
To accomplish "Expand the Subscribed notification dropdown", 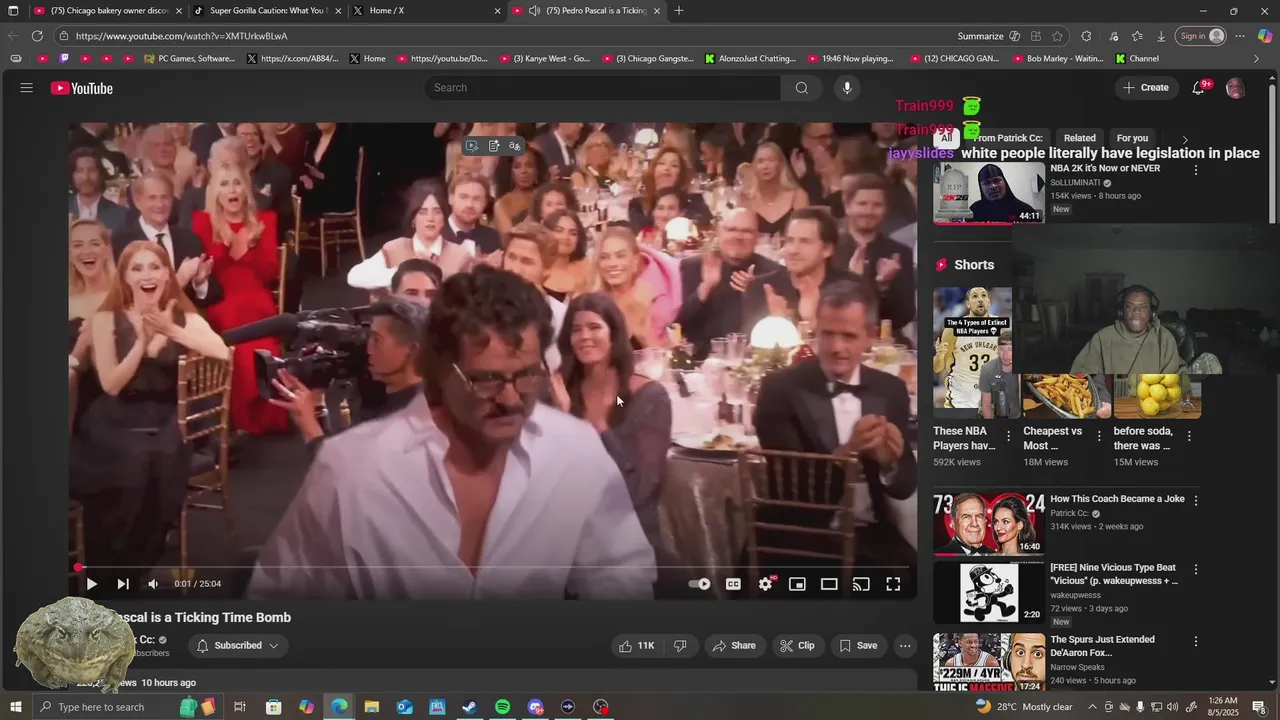I will tap(238, 646).
